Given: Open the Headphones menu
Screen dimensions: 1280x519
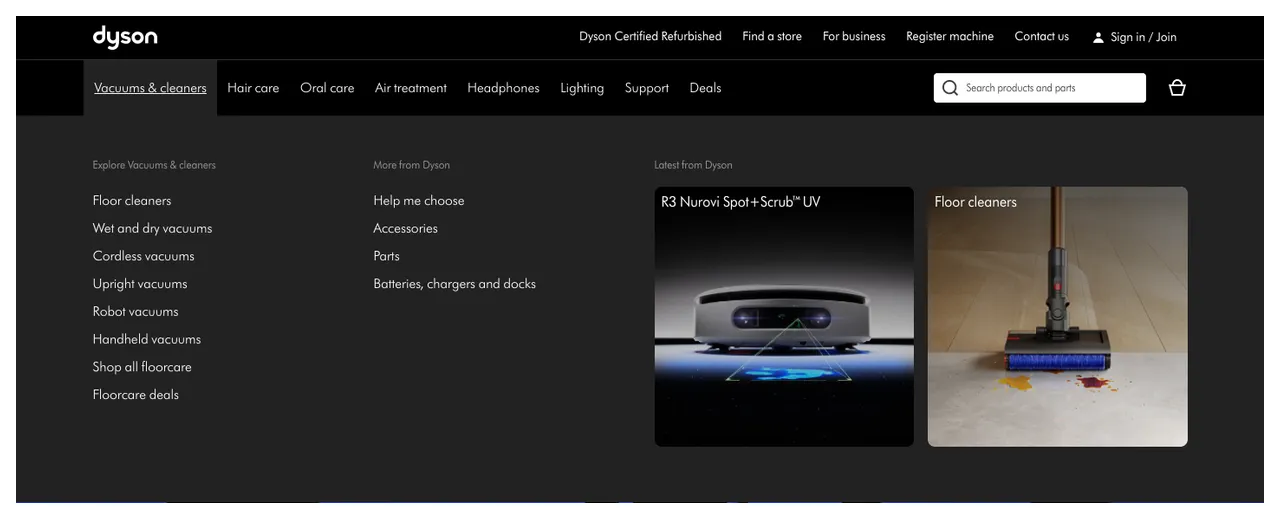Looking at the screenshot, I should (x=503, y=88).
